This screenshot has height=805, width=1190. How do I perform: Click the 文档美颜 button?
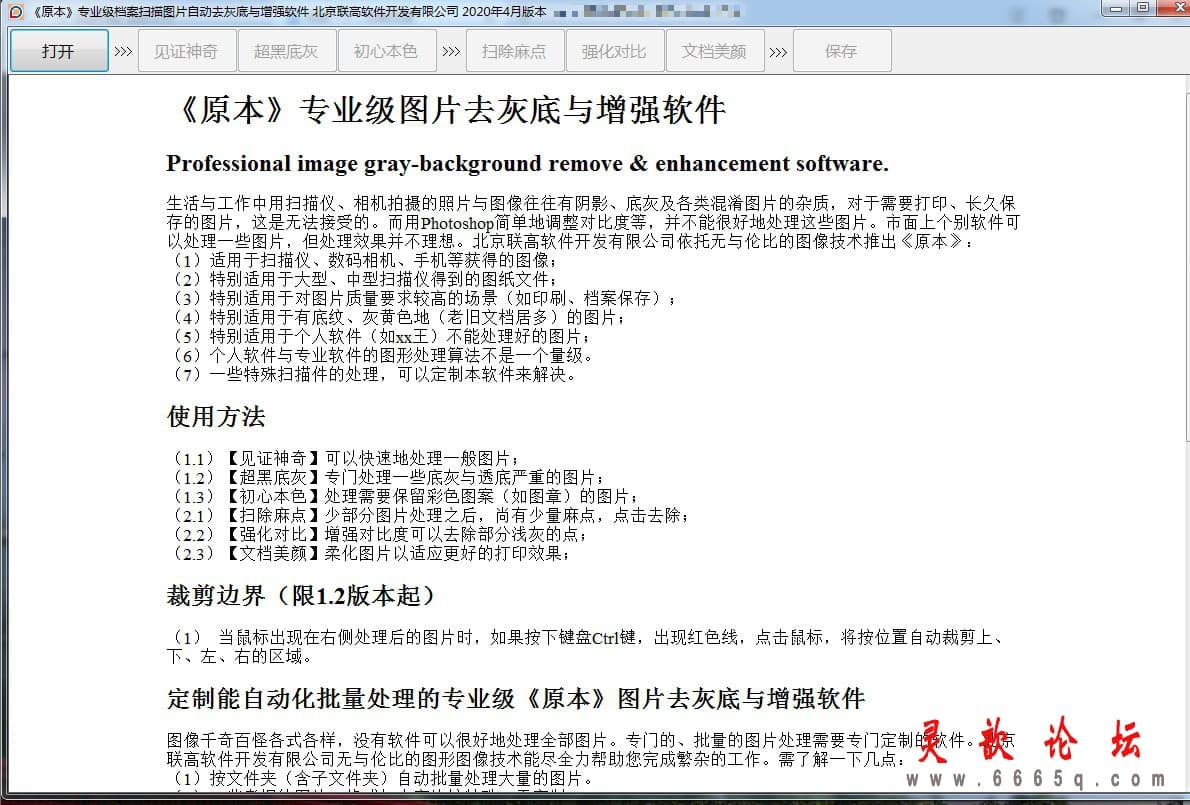715,51
